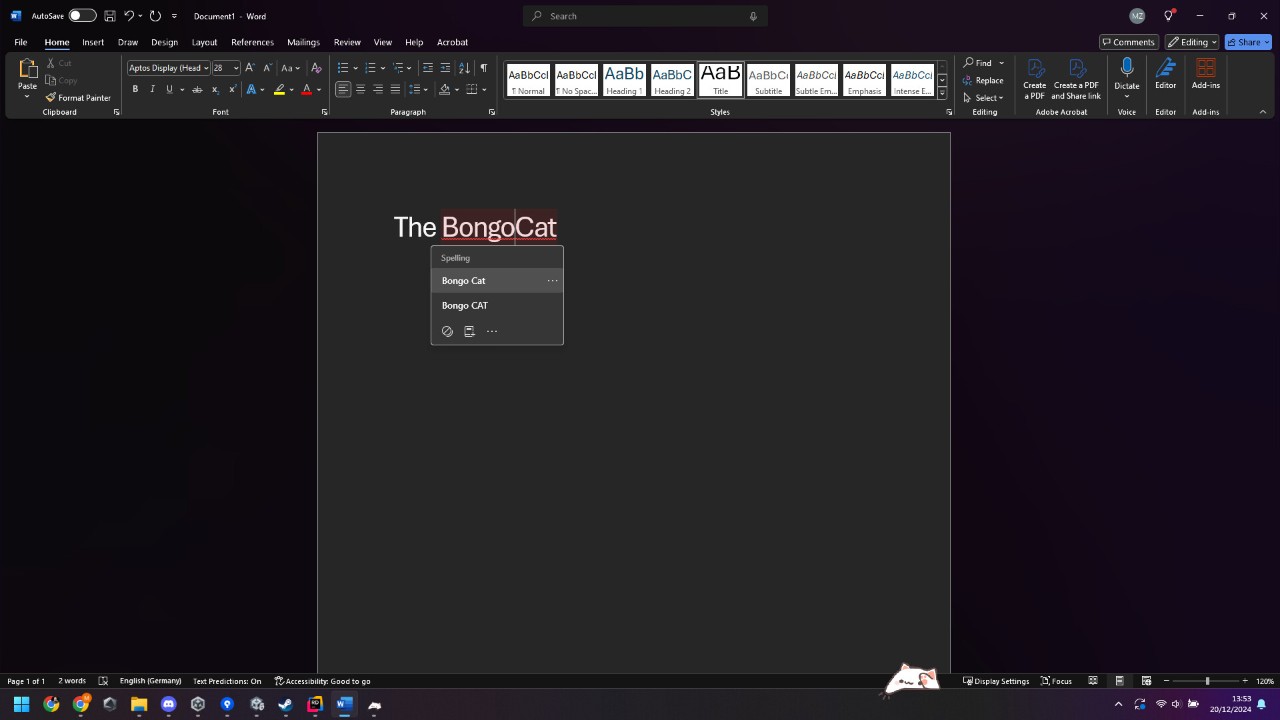Click Add to Dictionary icon in spelling popup
This screenshot has width=1280, height=720.
[469, 331]
